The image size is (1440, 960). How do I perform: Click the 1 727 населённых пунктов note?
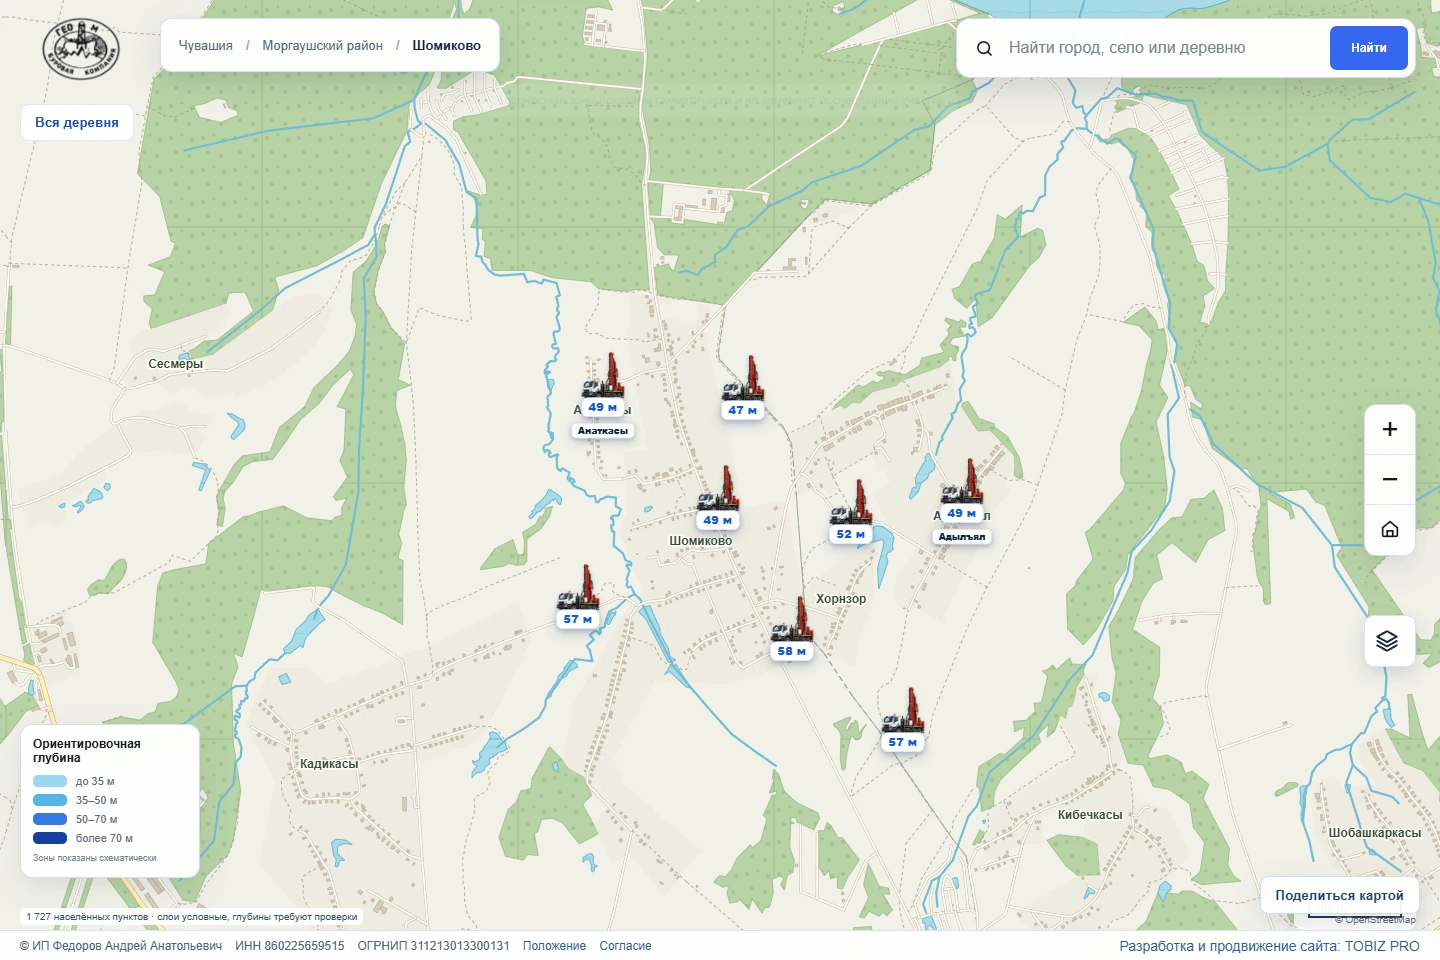point(192,917)
